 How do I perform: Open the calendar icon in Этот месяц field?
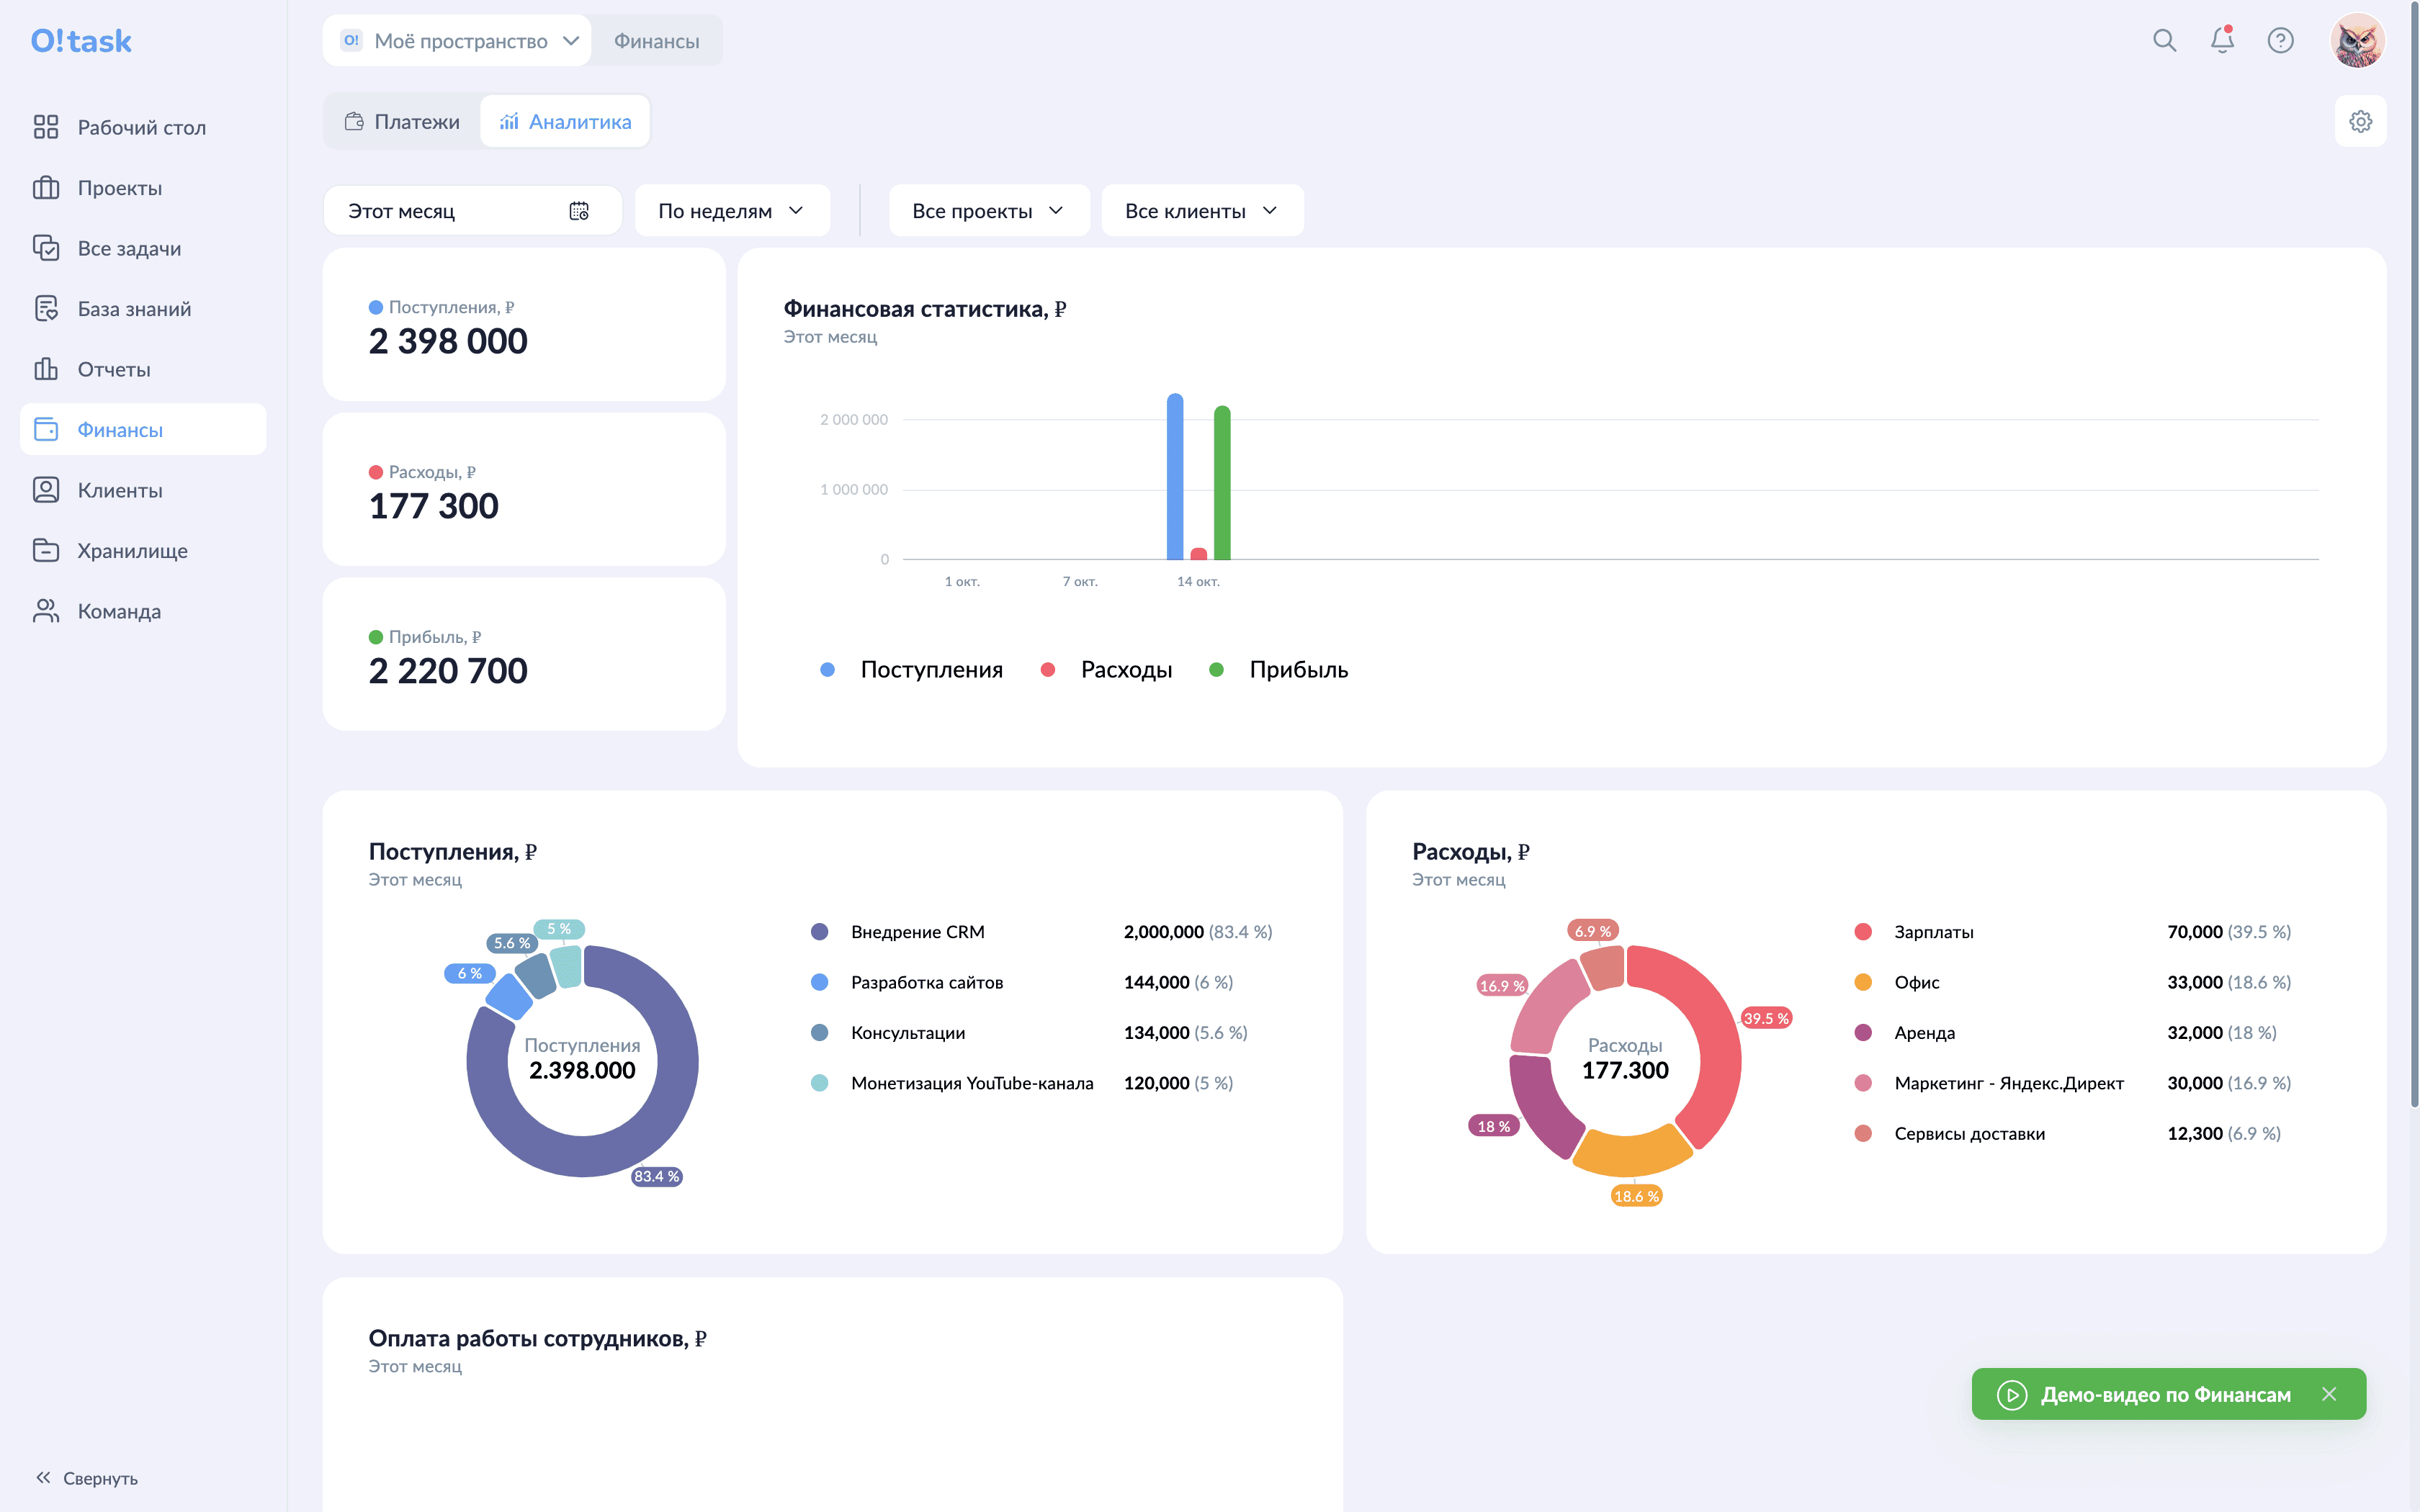pyautogui.click(x=579, y=211)
